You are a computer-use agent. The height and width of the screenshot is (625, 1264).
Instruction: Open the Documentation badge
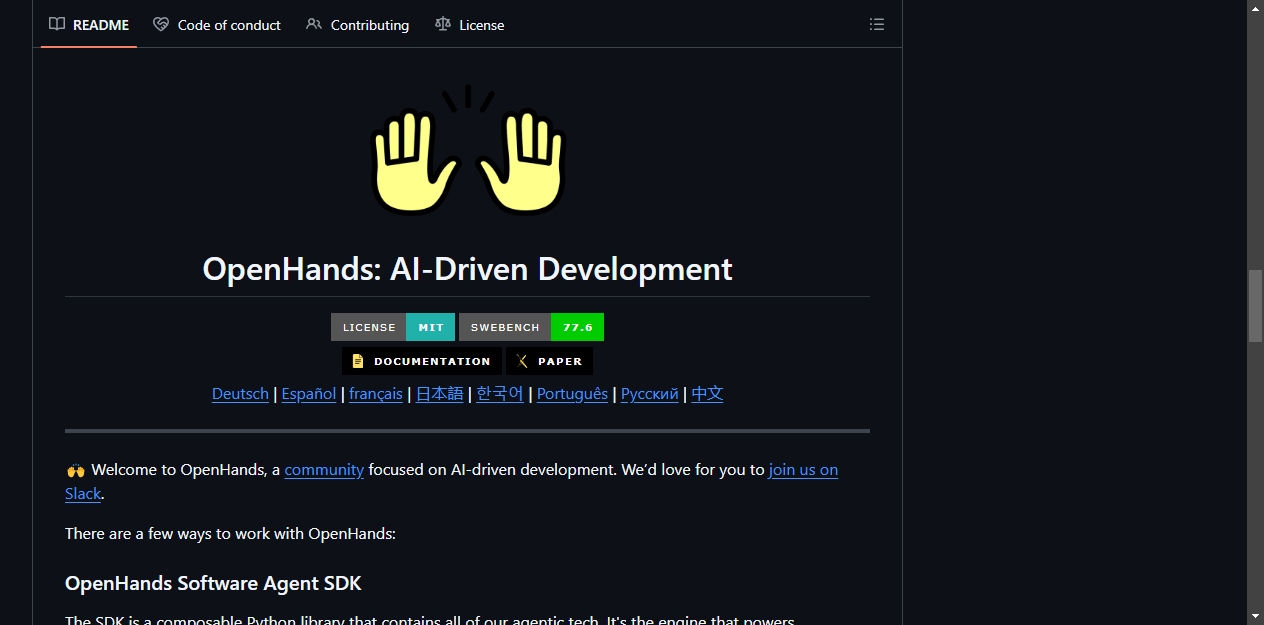pyautogui.click(x=422, y=361)
